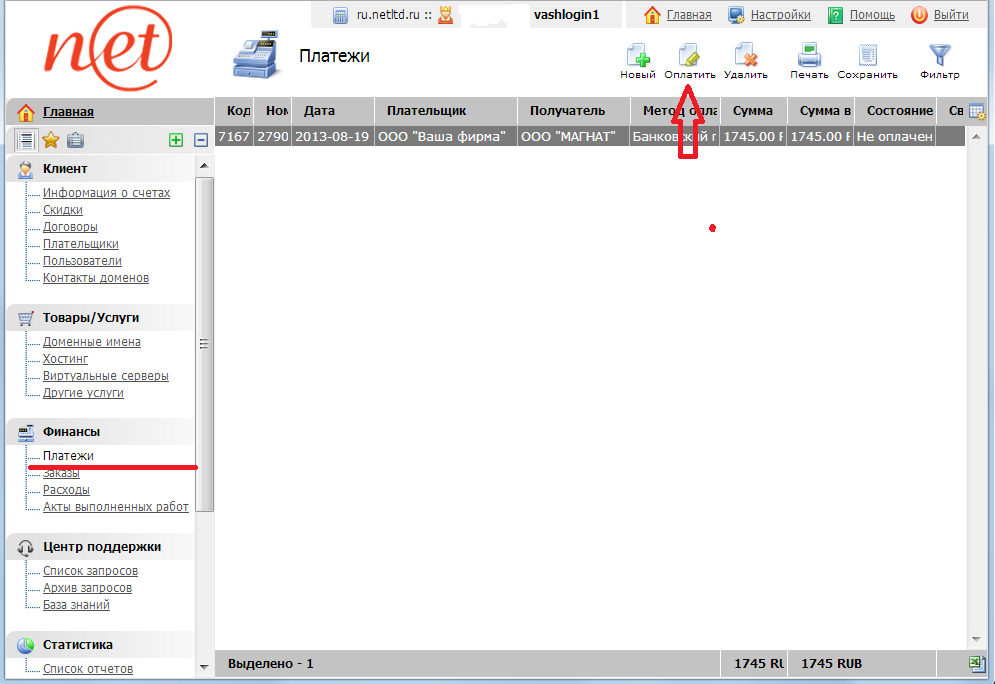
Task: Open the Фильтр funnel icon
Action: [x=939, y=56]
